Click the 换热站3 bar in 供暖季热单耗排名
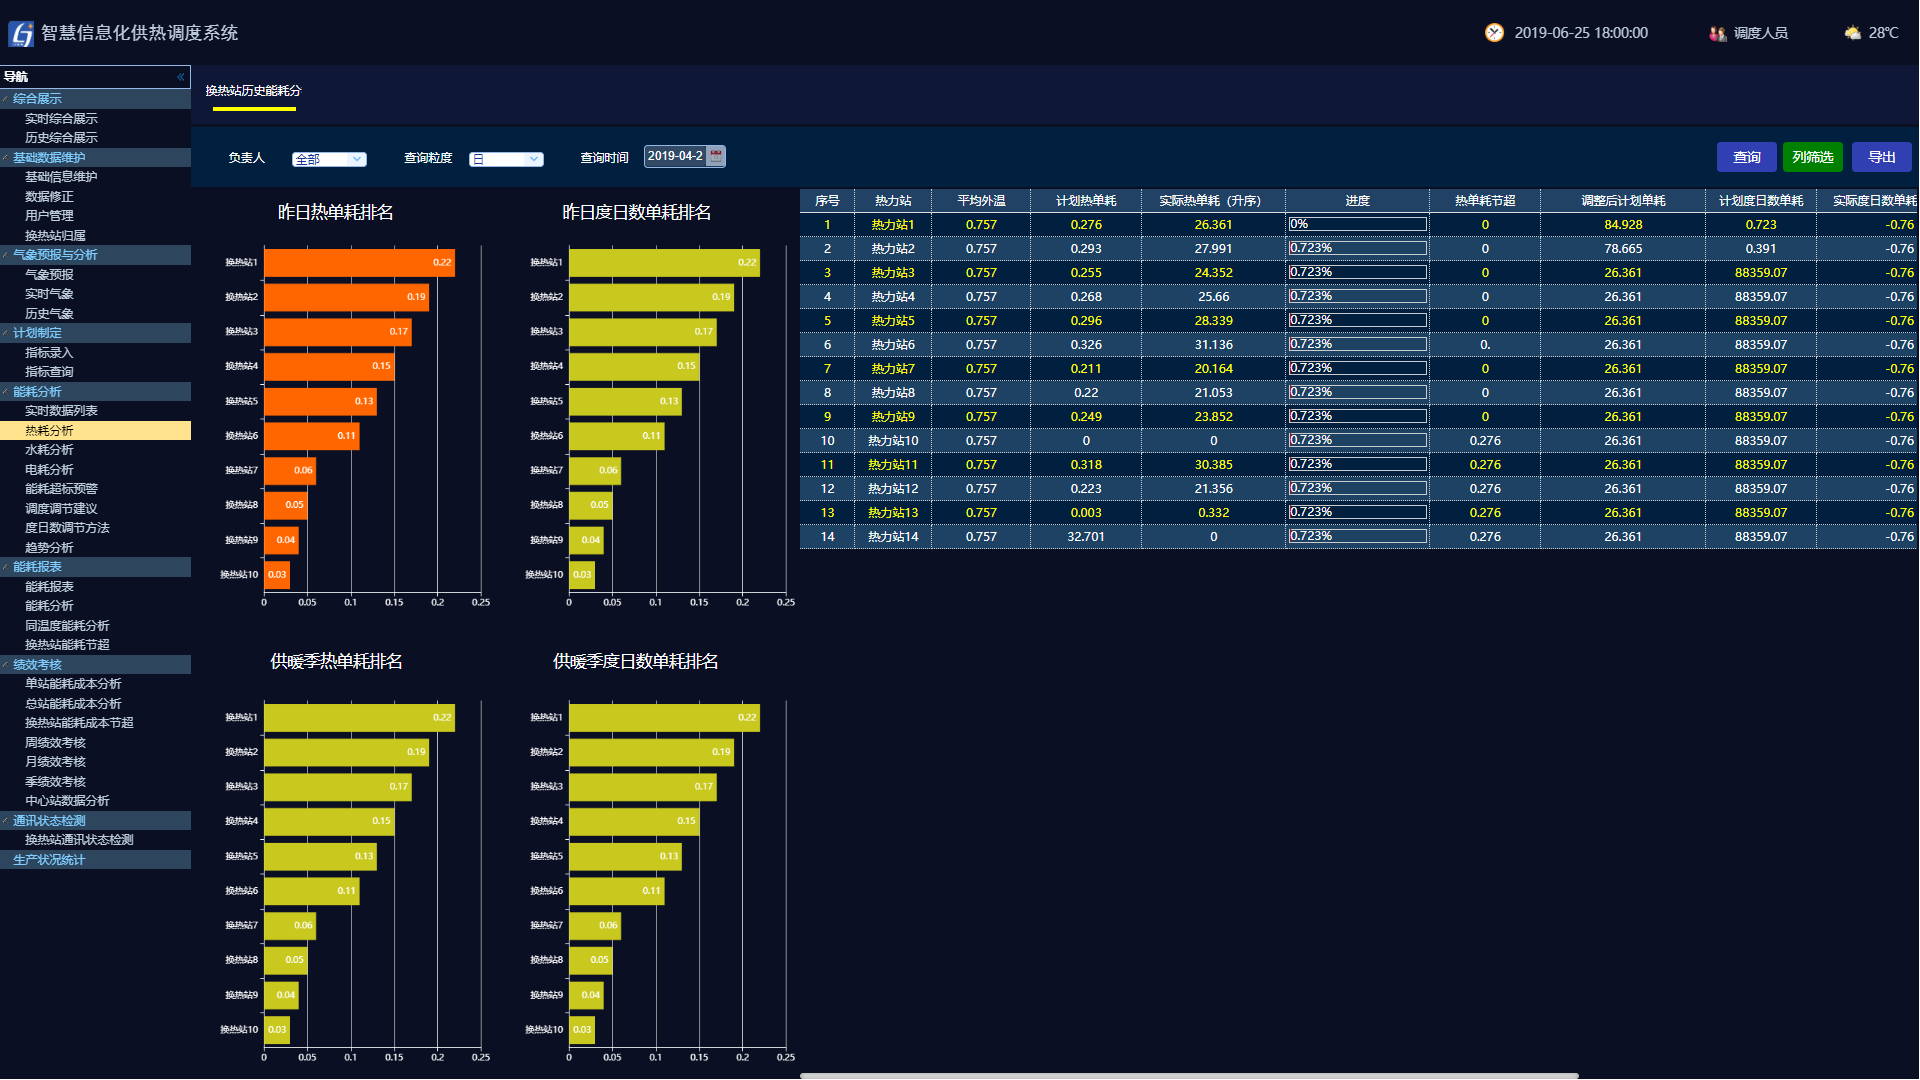Viewport: 1920px width, 1080px height. pos(338,787)
